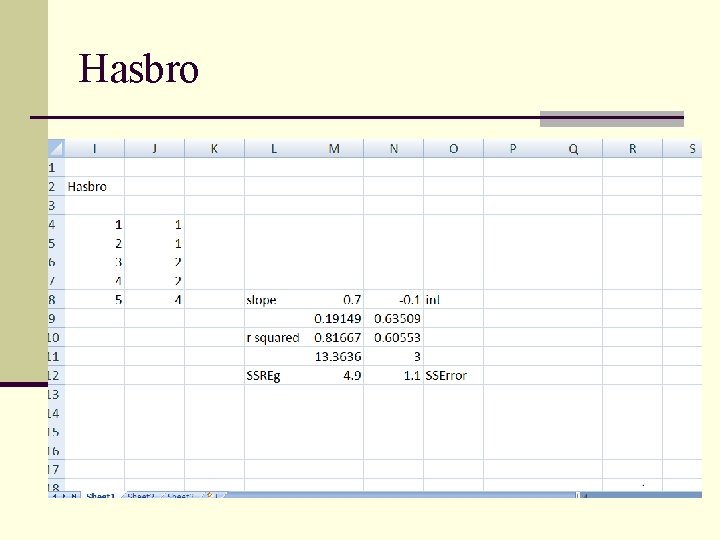Select row 14 header
This screenshot has height=540, width=720.
click(x=56, y=413)
